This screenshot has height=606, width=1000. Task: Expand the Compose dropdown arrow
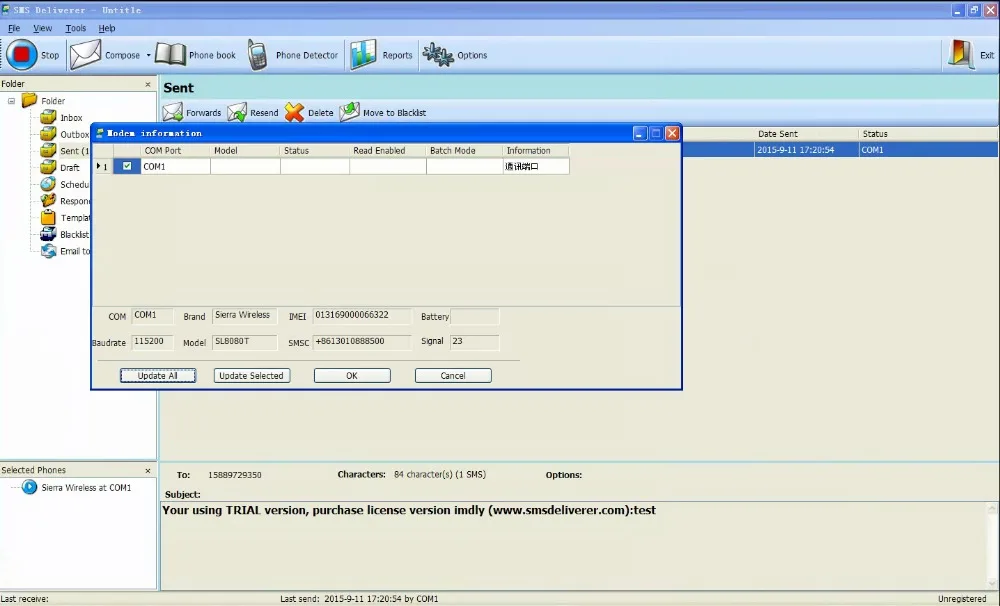pyautogui.click(x=149, y=56)
